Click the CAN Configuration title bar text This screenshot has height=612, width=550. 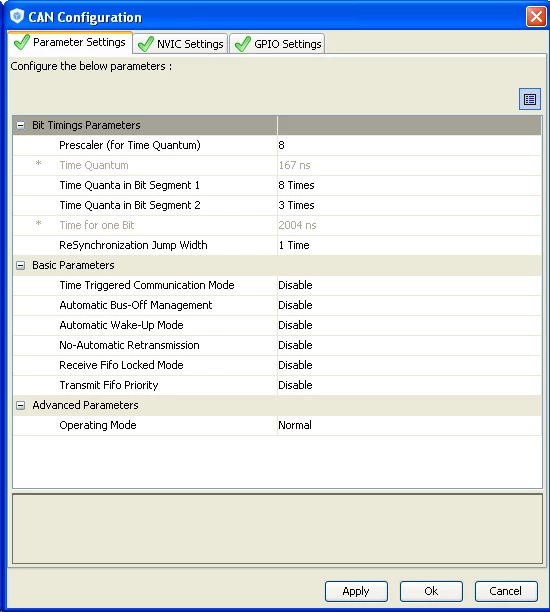coord(85,17)
